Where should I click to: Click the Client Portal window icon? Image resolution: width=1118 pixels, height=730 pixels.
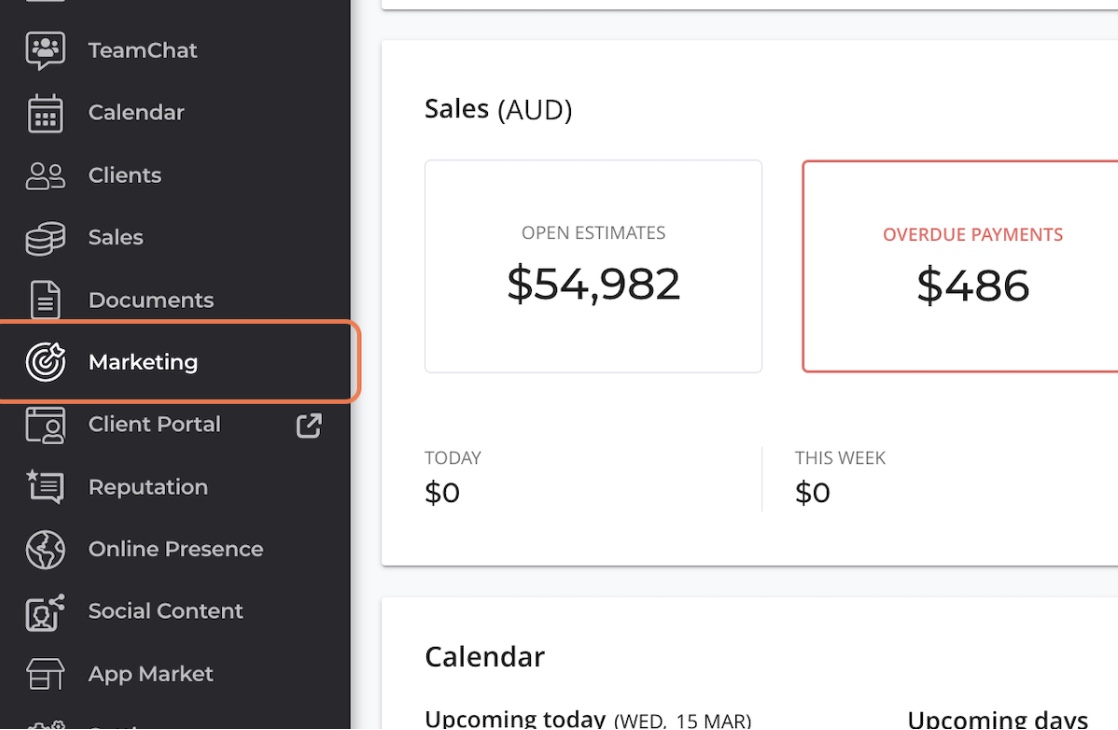coord(45,425)
